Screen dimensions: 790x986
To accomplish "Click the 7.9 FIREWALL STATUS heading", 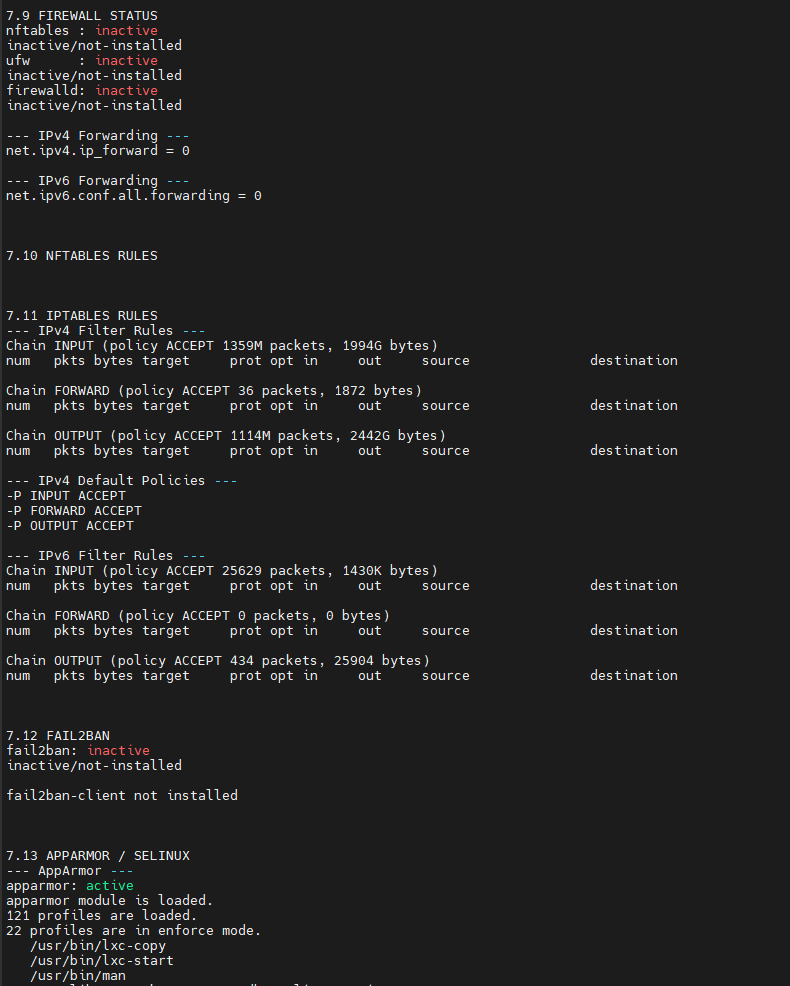I will [82, 15].
